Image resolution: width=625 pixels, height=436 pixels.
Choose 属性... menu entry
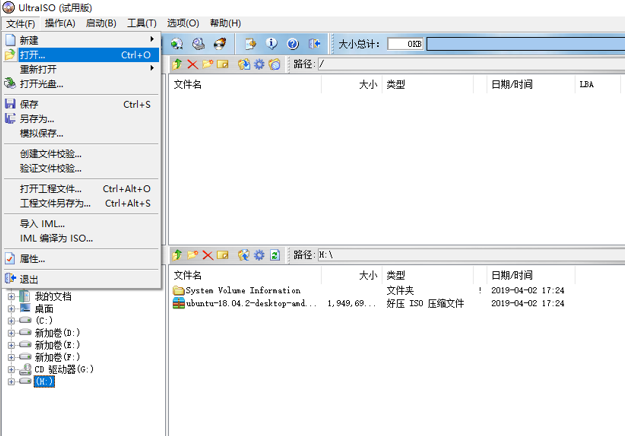(x=82, y=259)
